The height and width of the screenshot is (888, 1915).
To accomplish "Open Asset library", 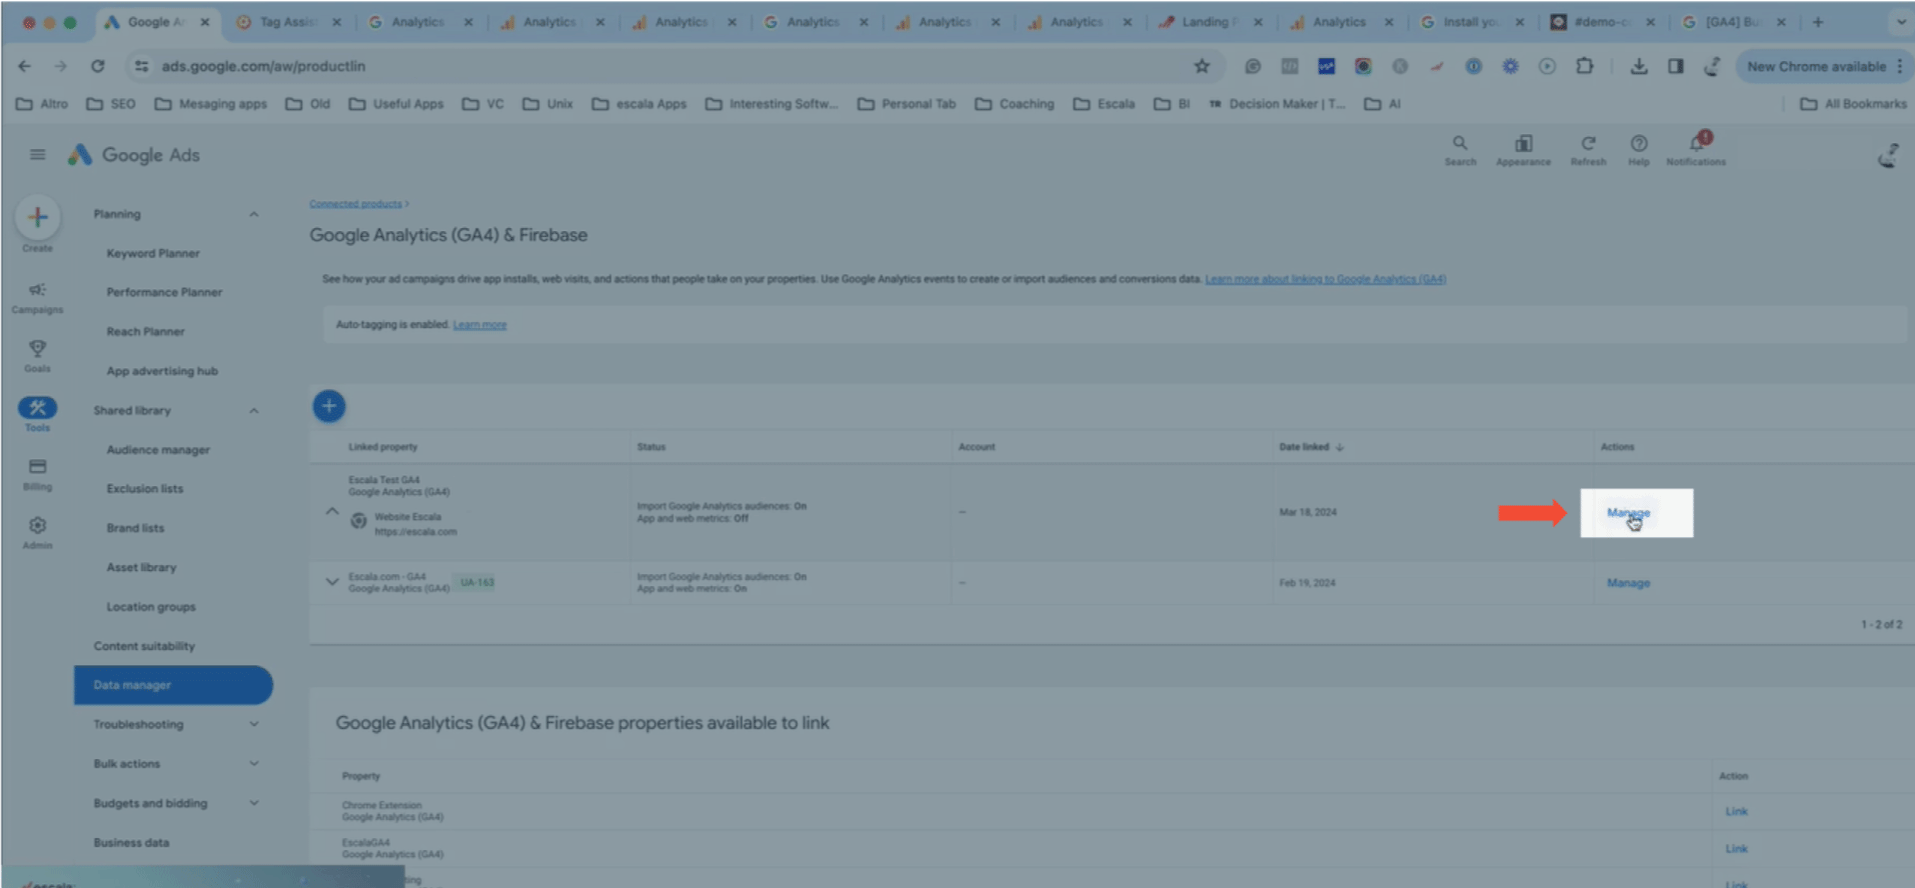I will [141, 567].
